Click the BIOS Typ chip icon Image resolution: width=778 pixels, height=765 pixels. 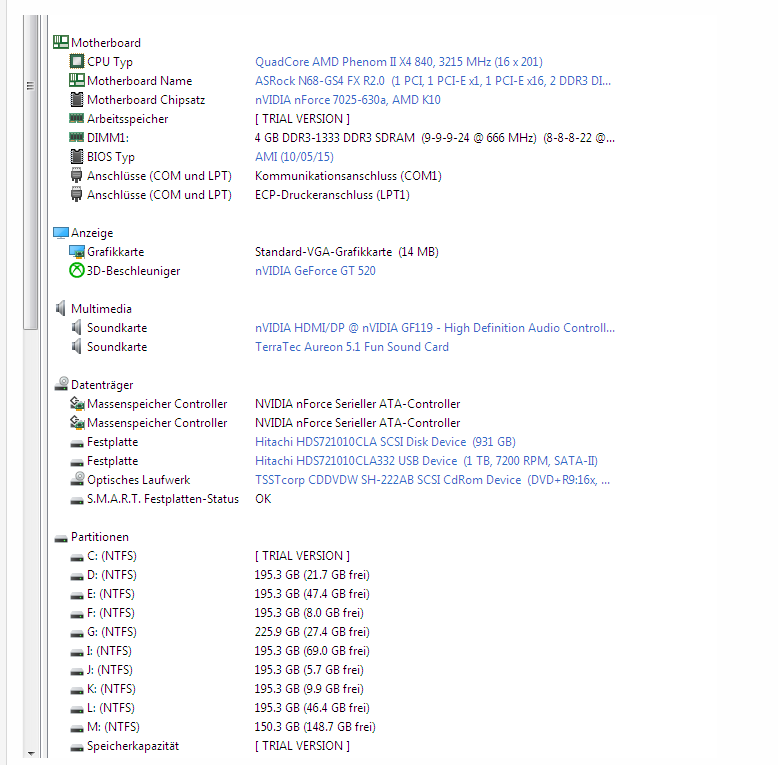[x=76, y=156]
